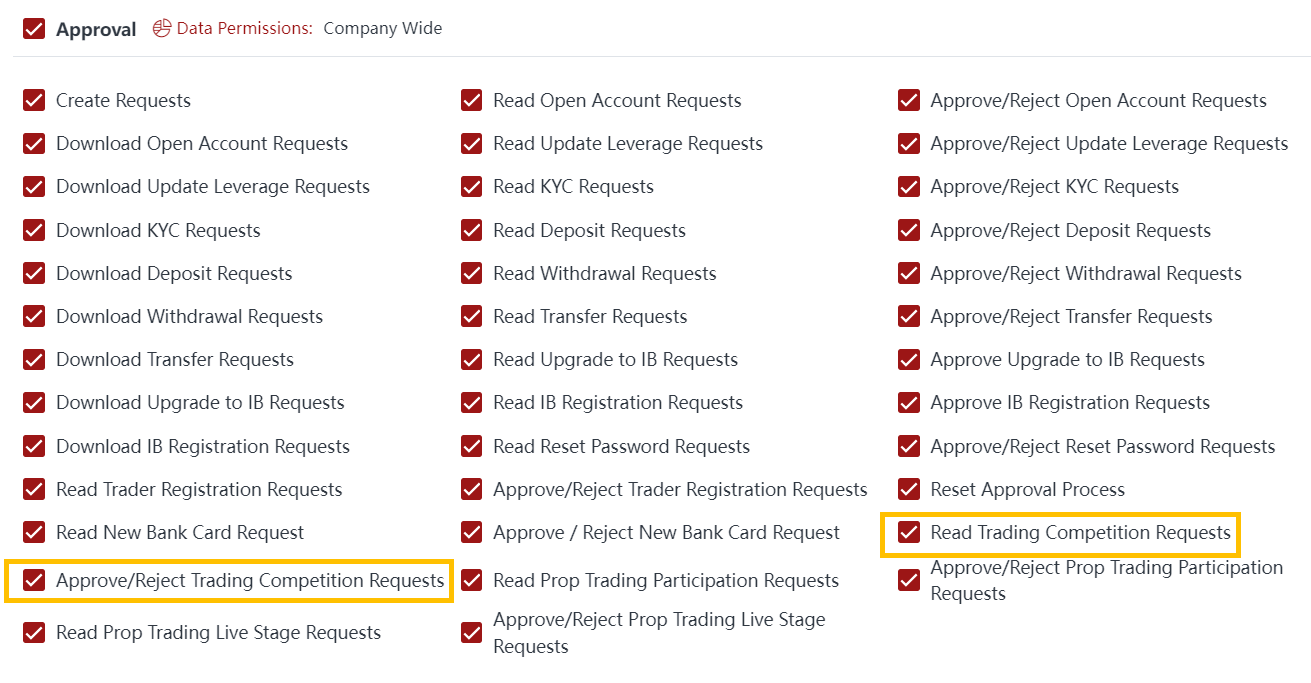Uncheck Approve/Reject Prop Trading Participation Requests

tap(909, 580)
